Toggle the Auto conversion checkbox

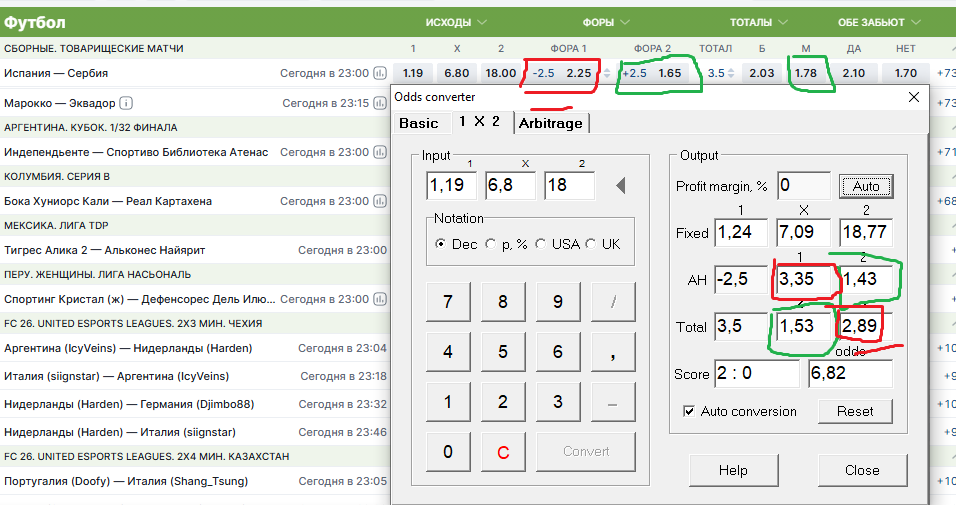point(689,411)
